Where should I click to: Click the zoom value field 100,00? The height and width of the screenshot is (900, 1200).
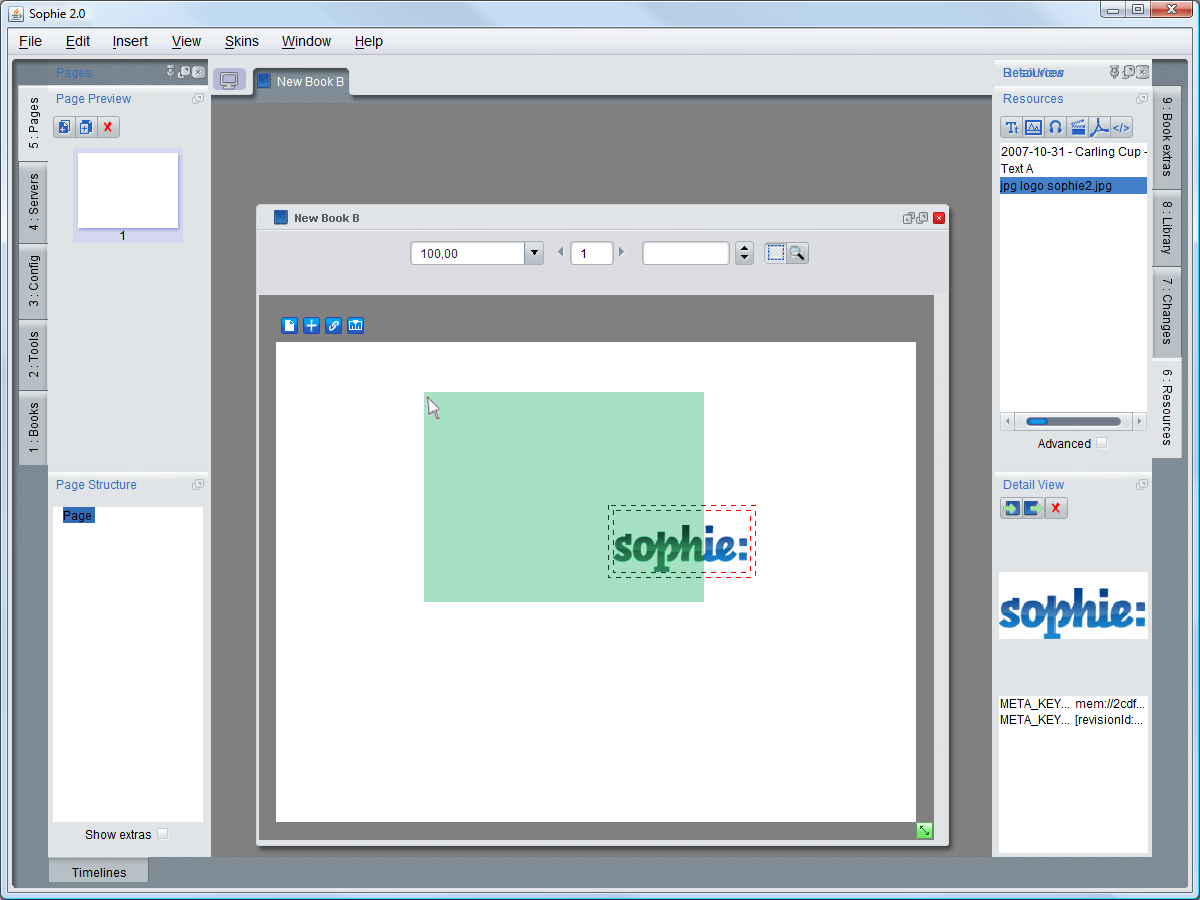[468, 253]
